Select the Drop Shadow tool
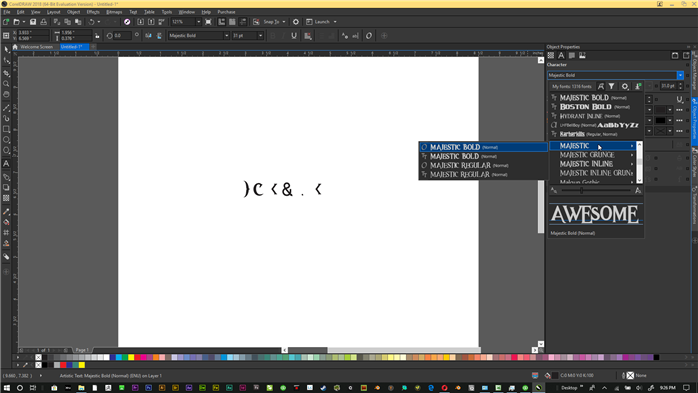Image resolution: width=698 pixels, height=393 pixels. pyautogui.click(x=6, y=187)
